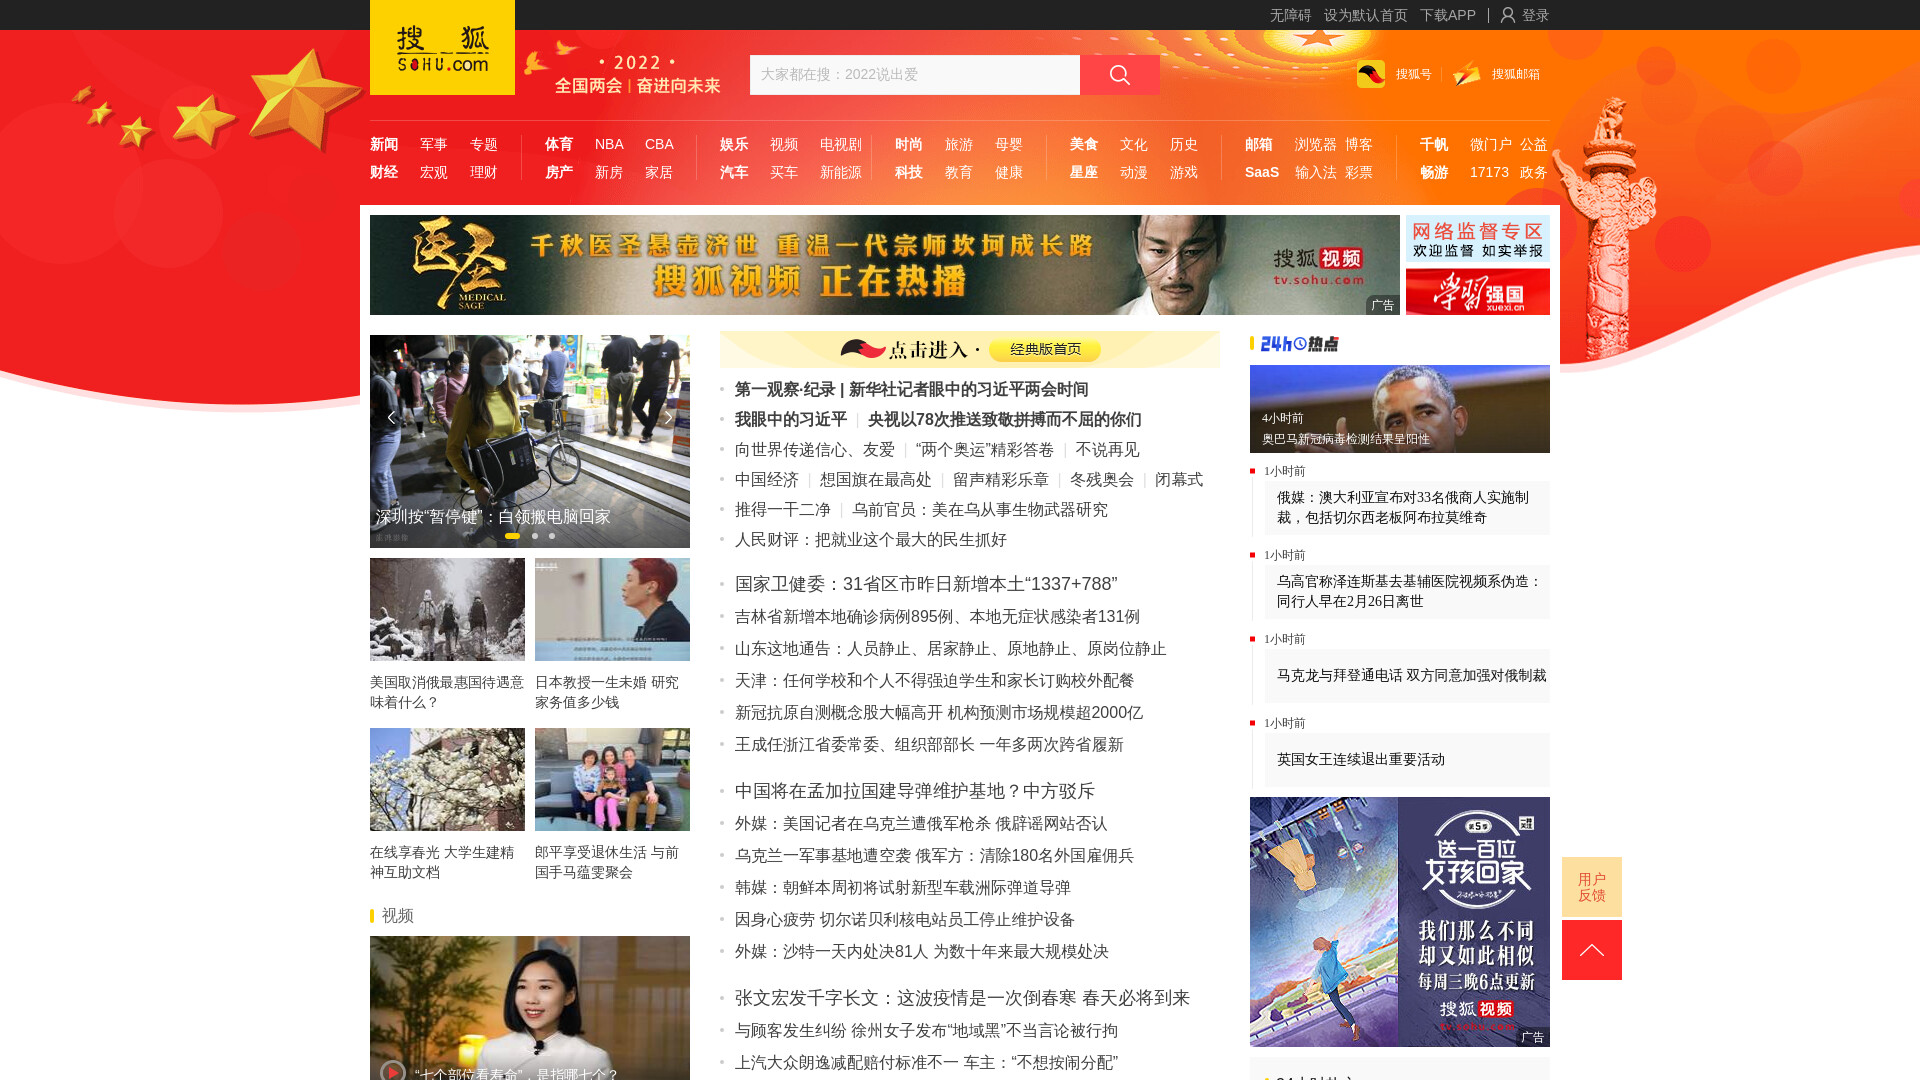Open the 星座 channel
Viewport: 1920px width, 1080px height.
(1084, 172)
